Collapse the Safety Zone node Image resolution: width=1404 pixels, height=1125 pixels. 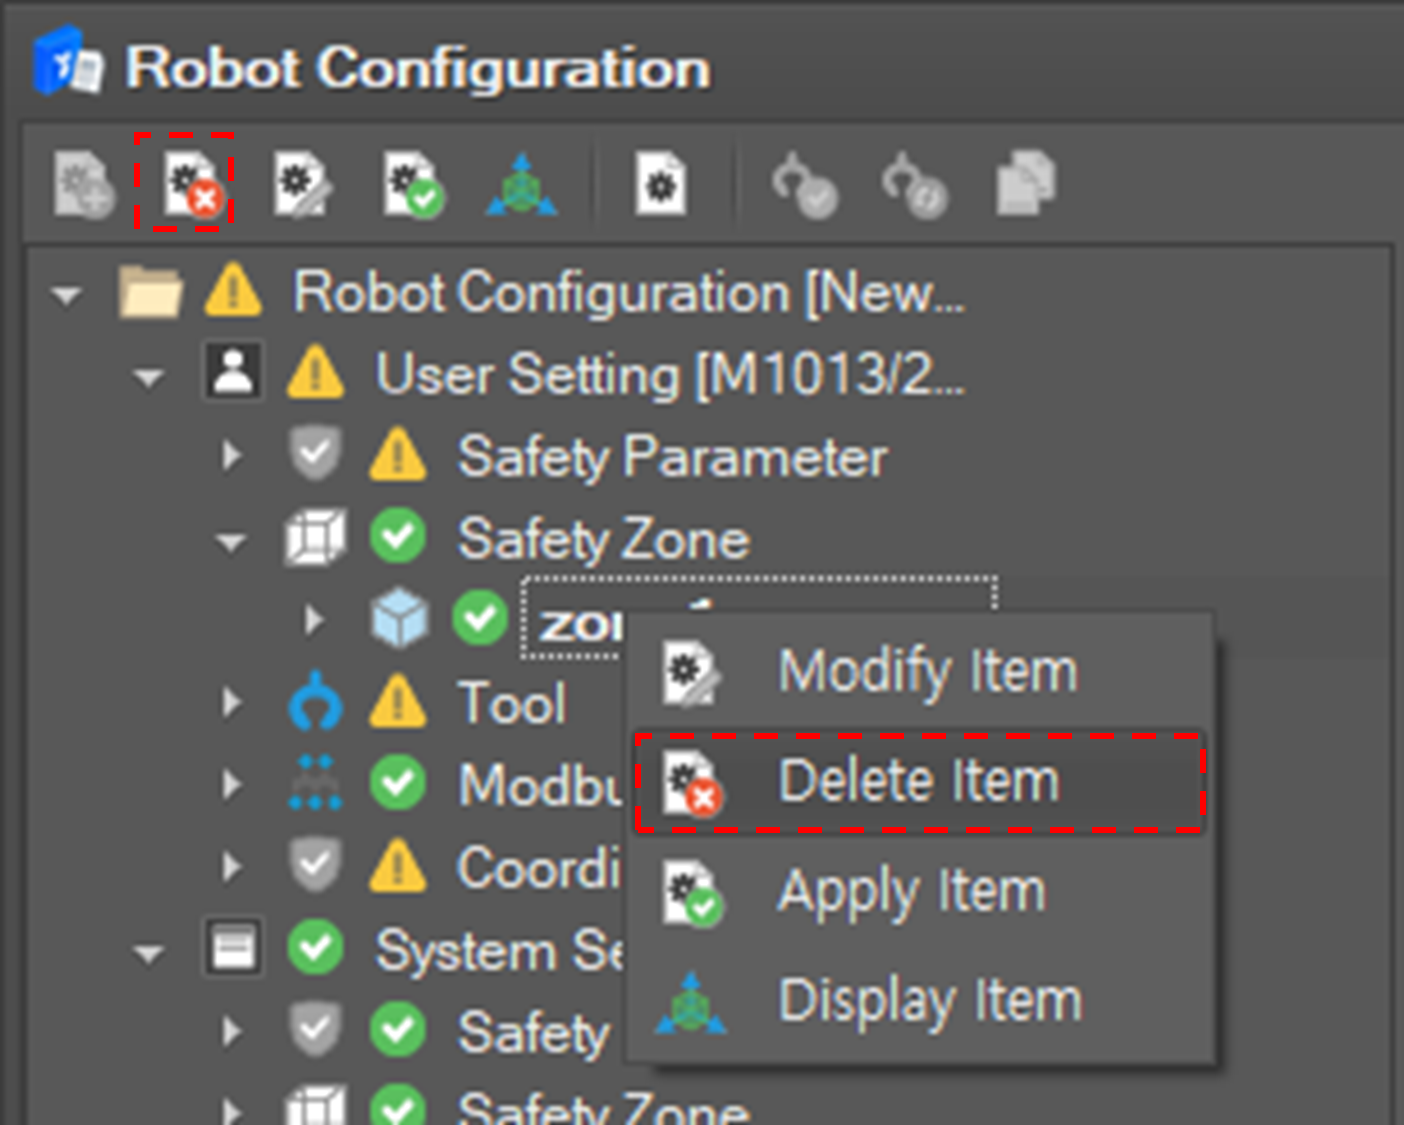(x=232, y=542)
